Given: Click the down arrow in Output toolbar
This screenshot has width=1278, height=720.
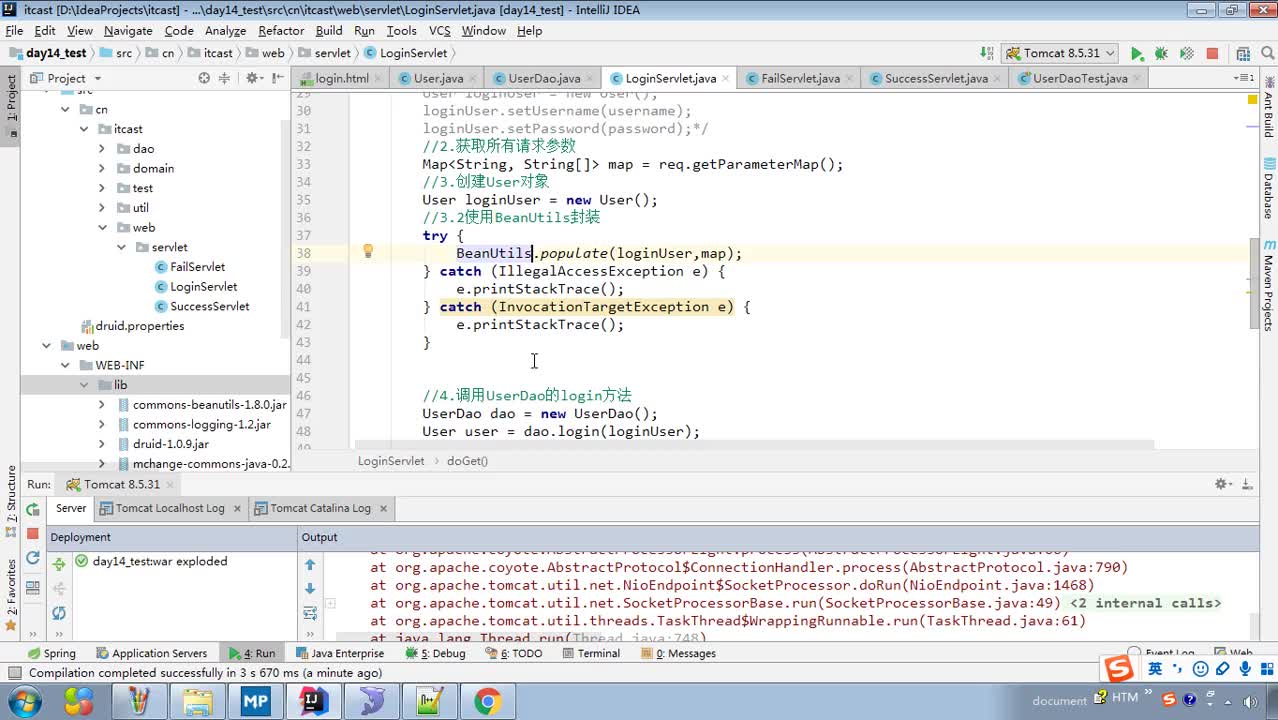Looking at the screenshot, I should [310, 589].
